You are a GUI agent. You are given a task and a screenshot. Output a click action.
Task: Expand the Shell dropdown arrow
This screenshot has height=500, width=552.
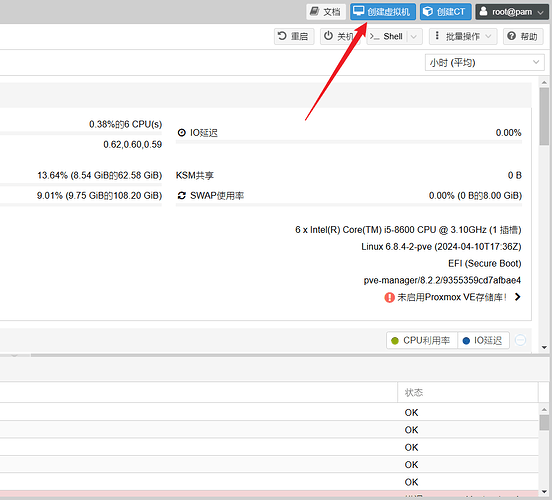click(414, 36)
